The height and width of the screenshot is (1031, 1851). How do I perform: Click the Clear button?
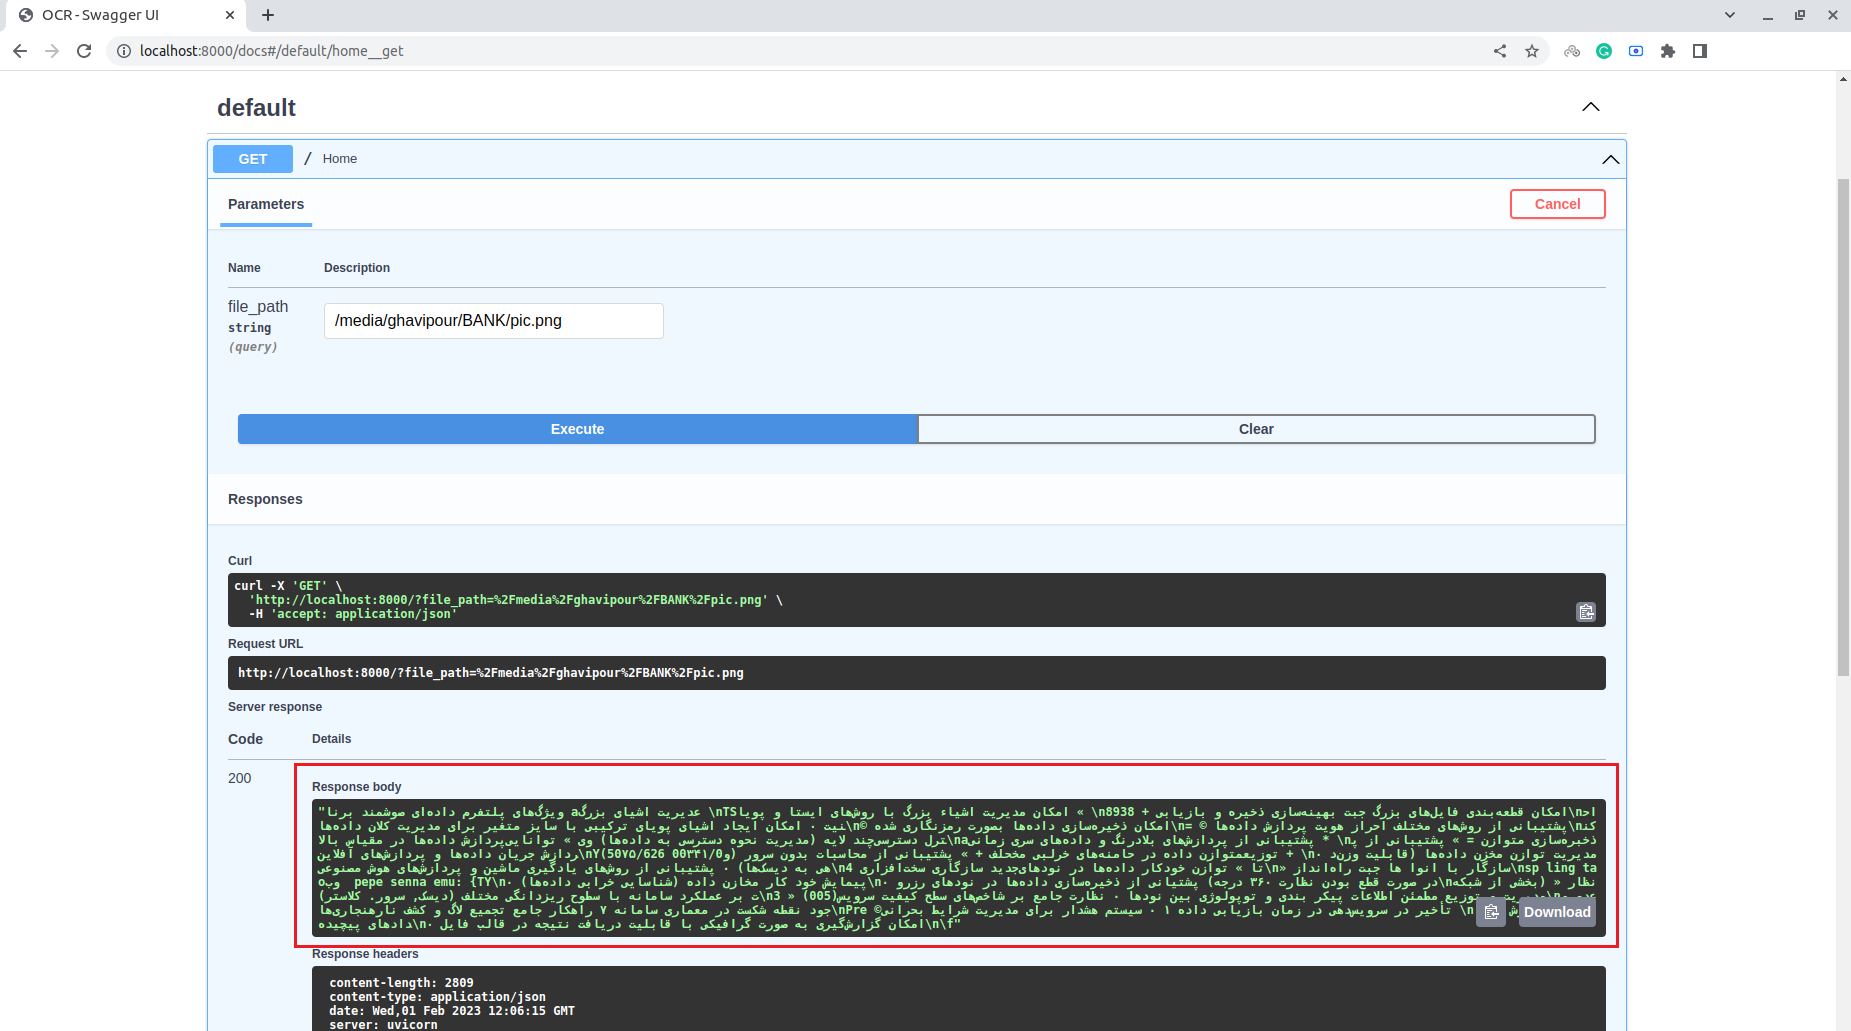point(1256,429)
